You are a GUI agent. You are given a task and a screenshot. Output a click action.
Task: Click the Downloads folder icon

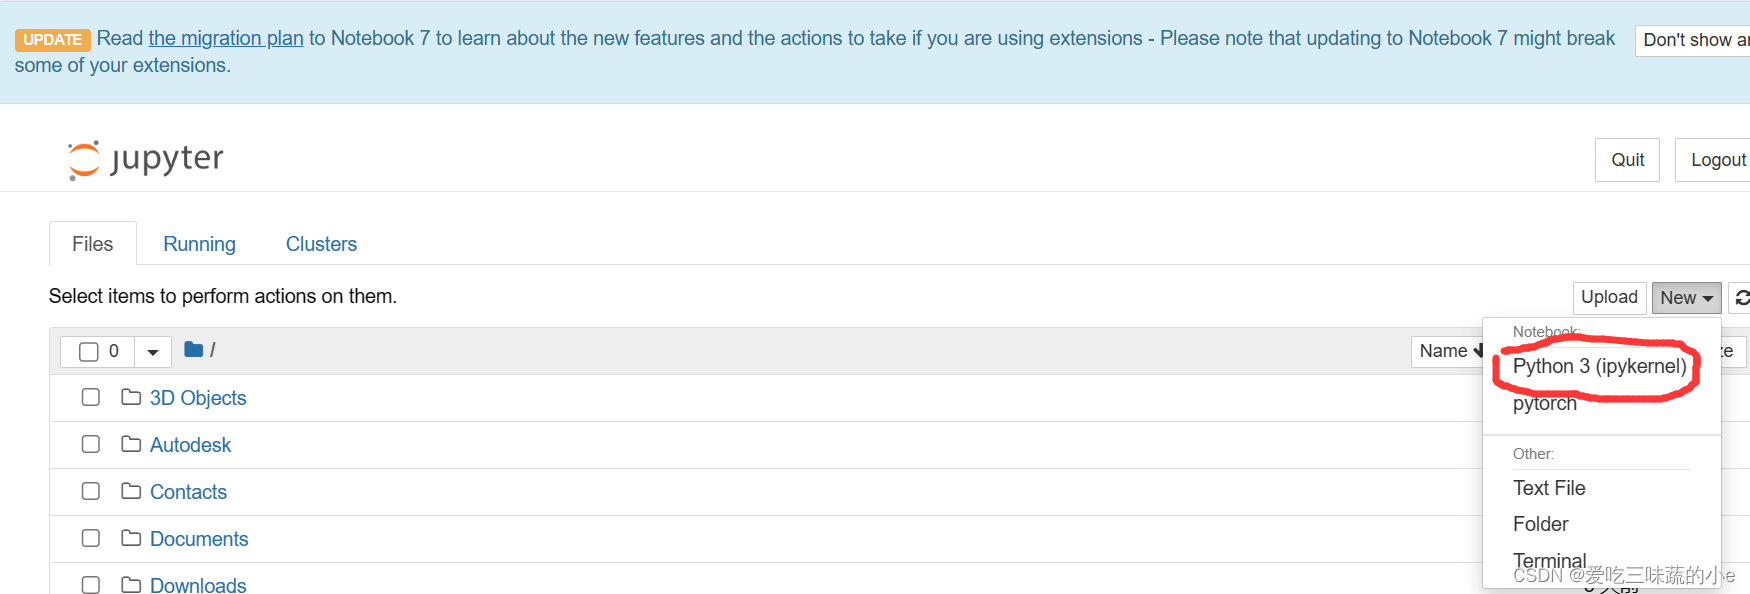[131, 585]
